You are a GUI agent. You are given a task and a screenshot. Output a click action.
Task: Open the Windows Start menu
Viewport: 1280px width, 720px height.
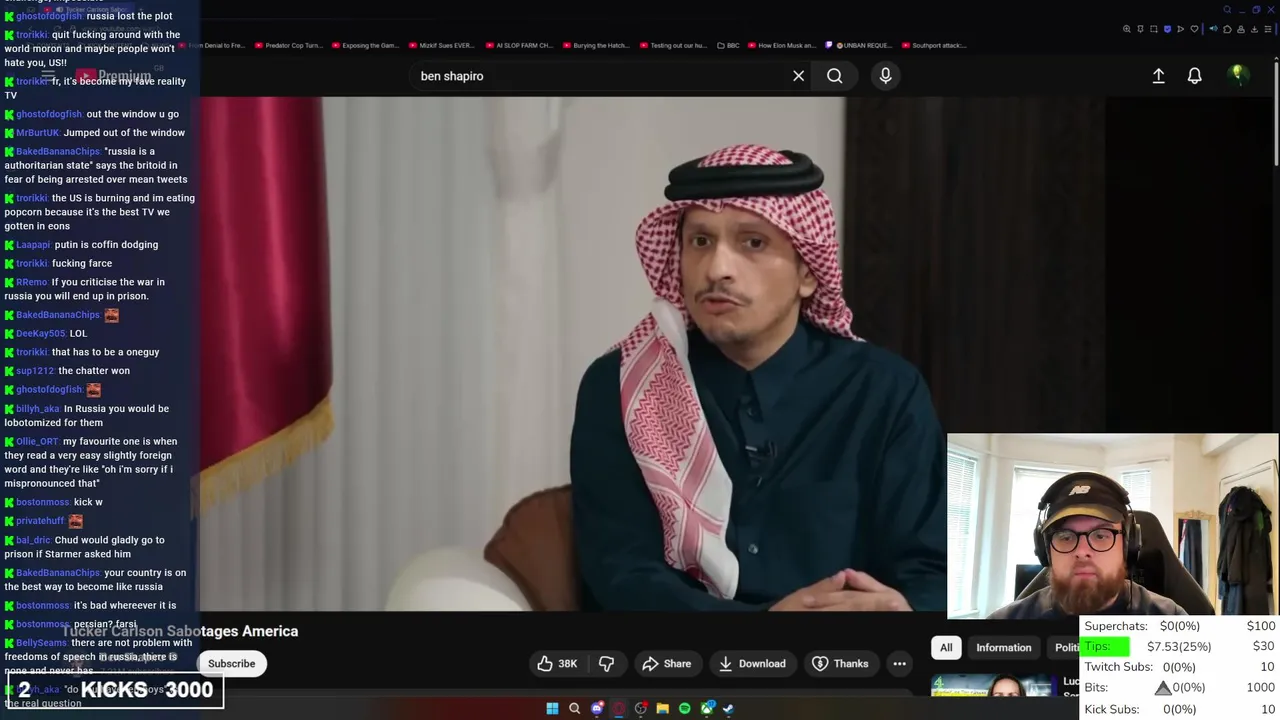(x=552, y=708)
